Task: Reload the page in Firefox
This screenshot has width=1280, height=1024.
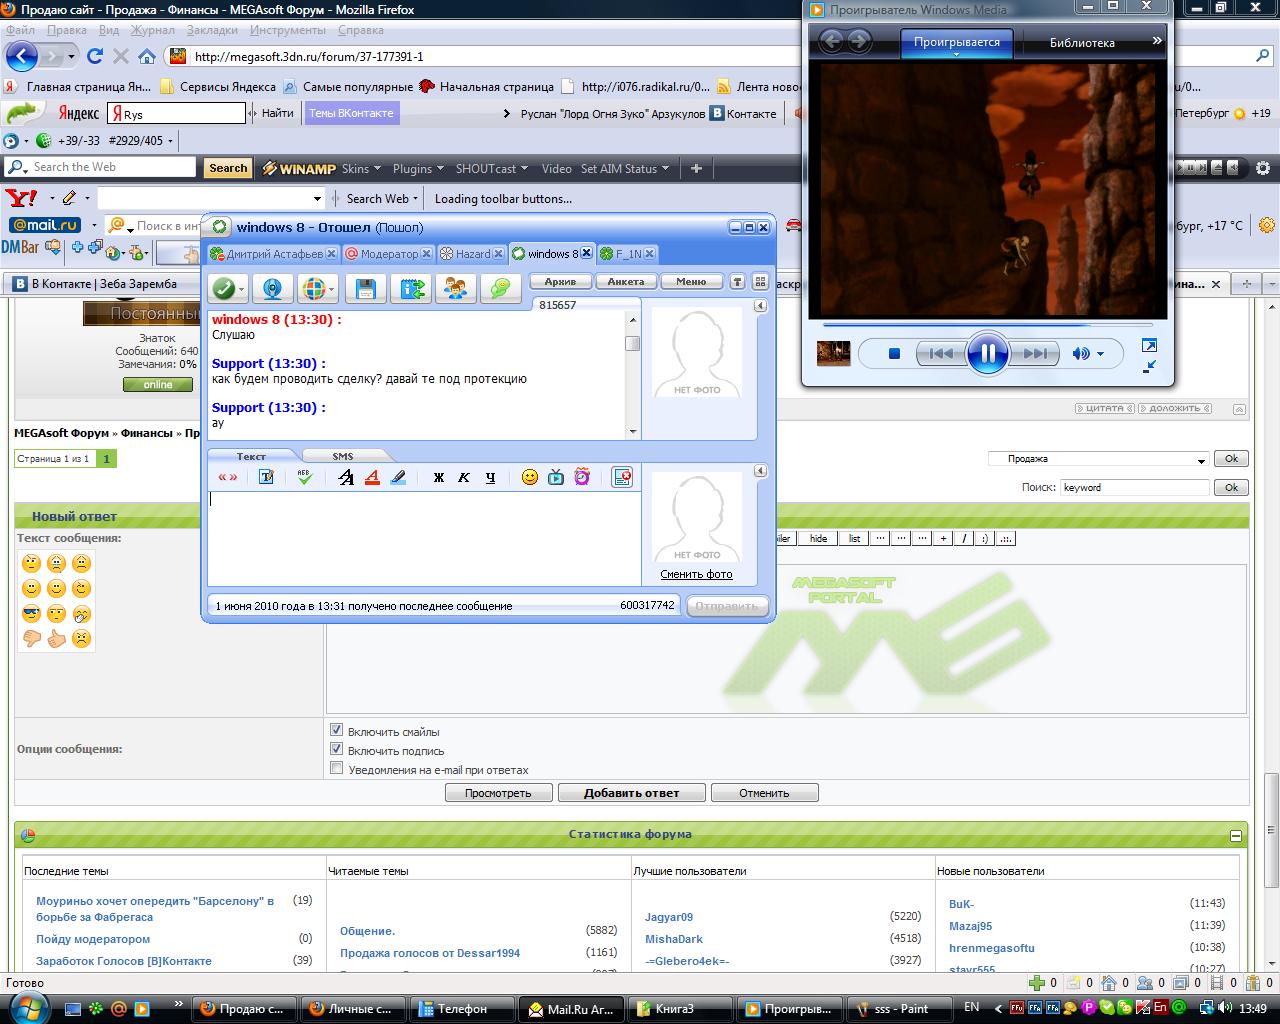Action: tap(95, 56)
